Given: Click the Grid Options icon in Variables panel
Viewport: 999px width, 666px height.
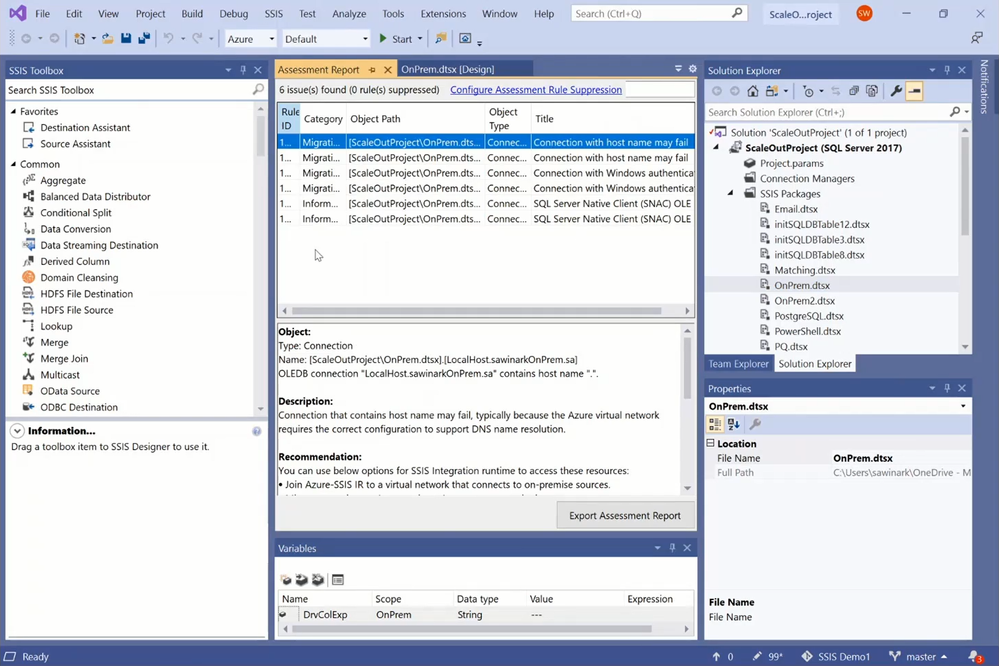Looking at the screenshot, I should [338, 579].
